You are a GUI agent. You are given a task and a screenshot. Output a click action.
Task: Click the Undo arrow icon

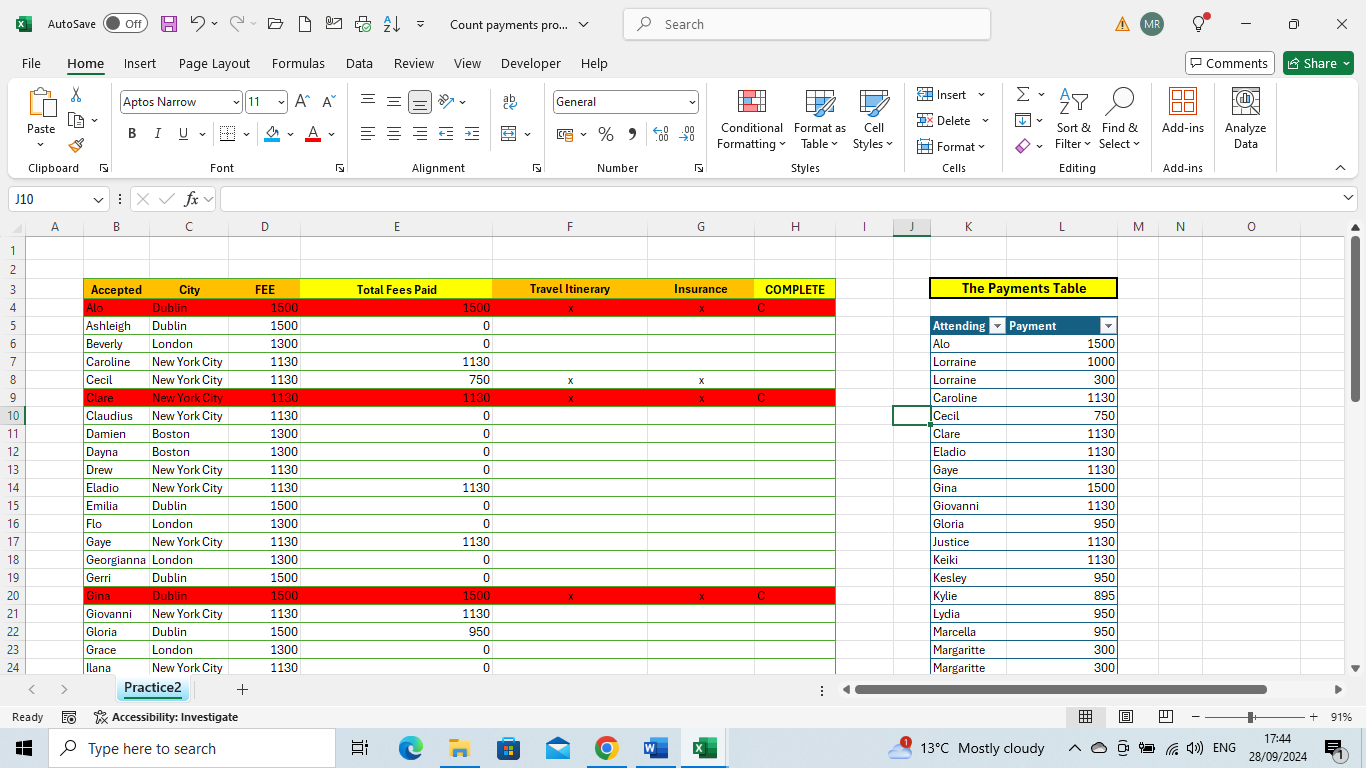198,24
